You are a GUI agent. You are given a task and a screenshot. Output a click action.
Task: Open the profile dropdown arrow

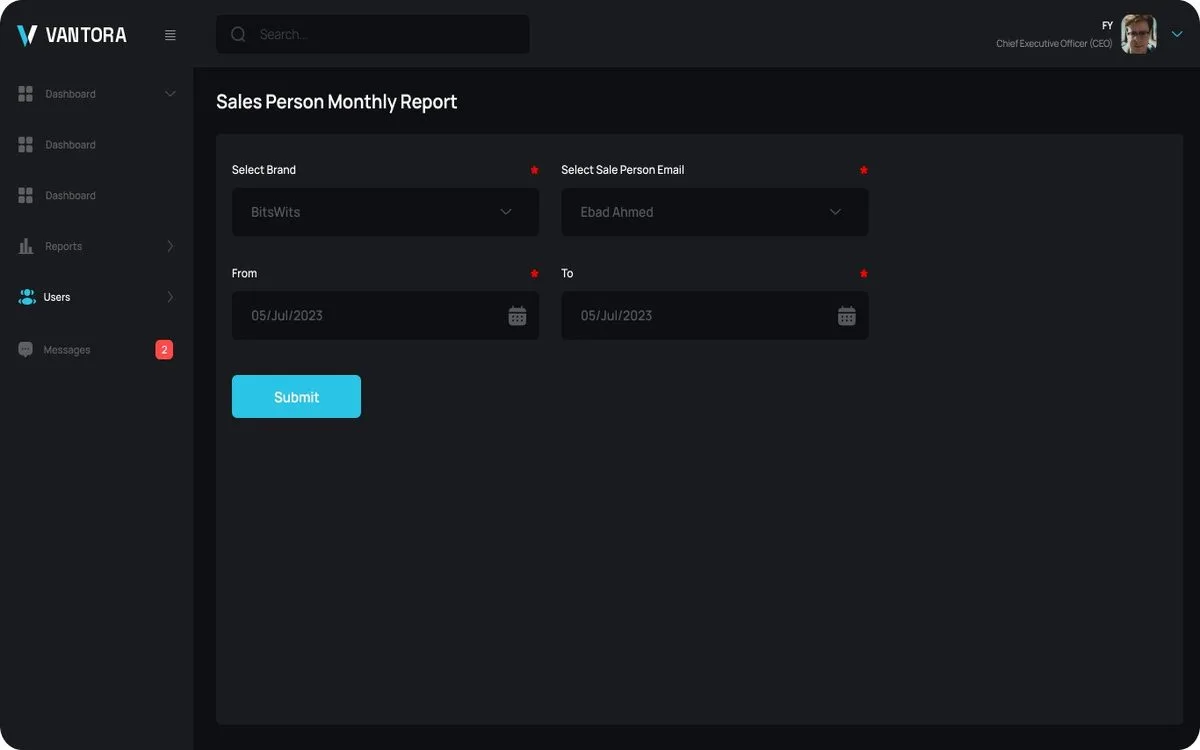coord(1177,34)
